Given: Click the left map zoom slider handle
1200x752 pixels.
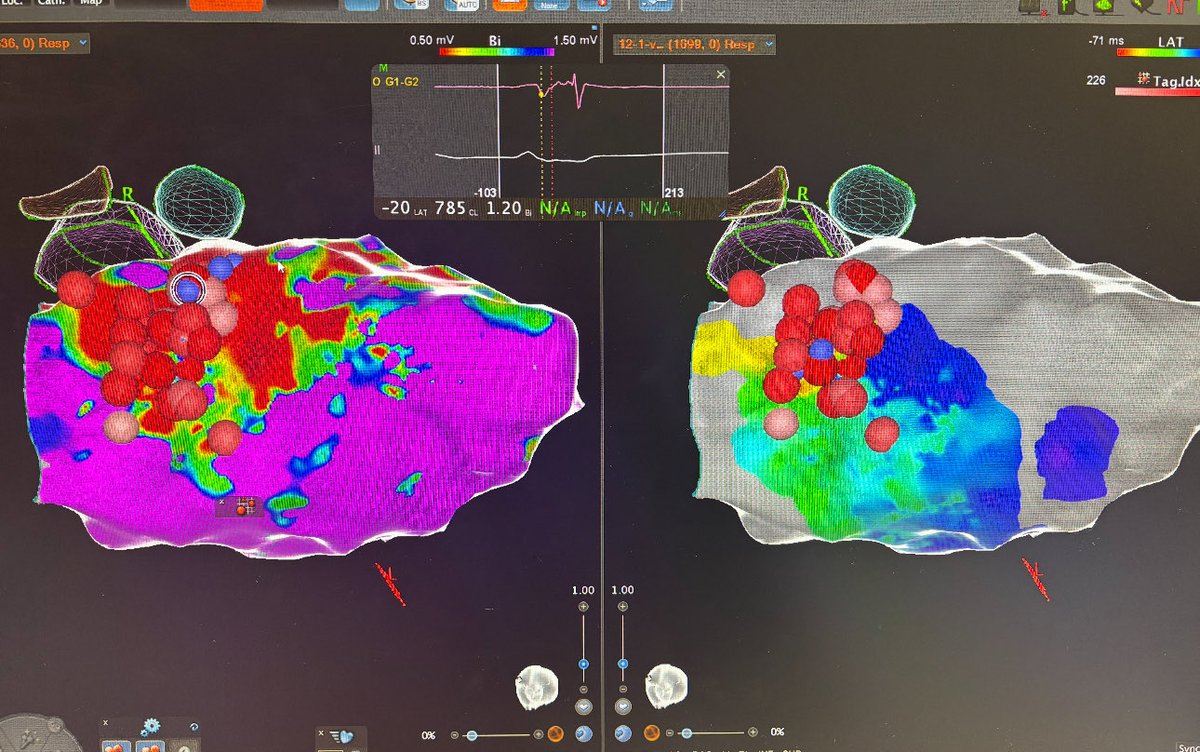Looking at the screenshot, I should 583,664.
